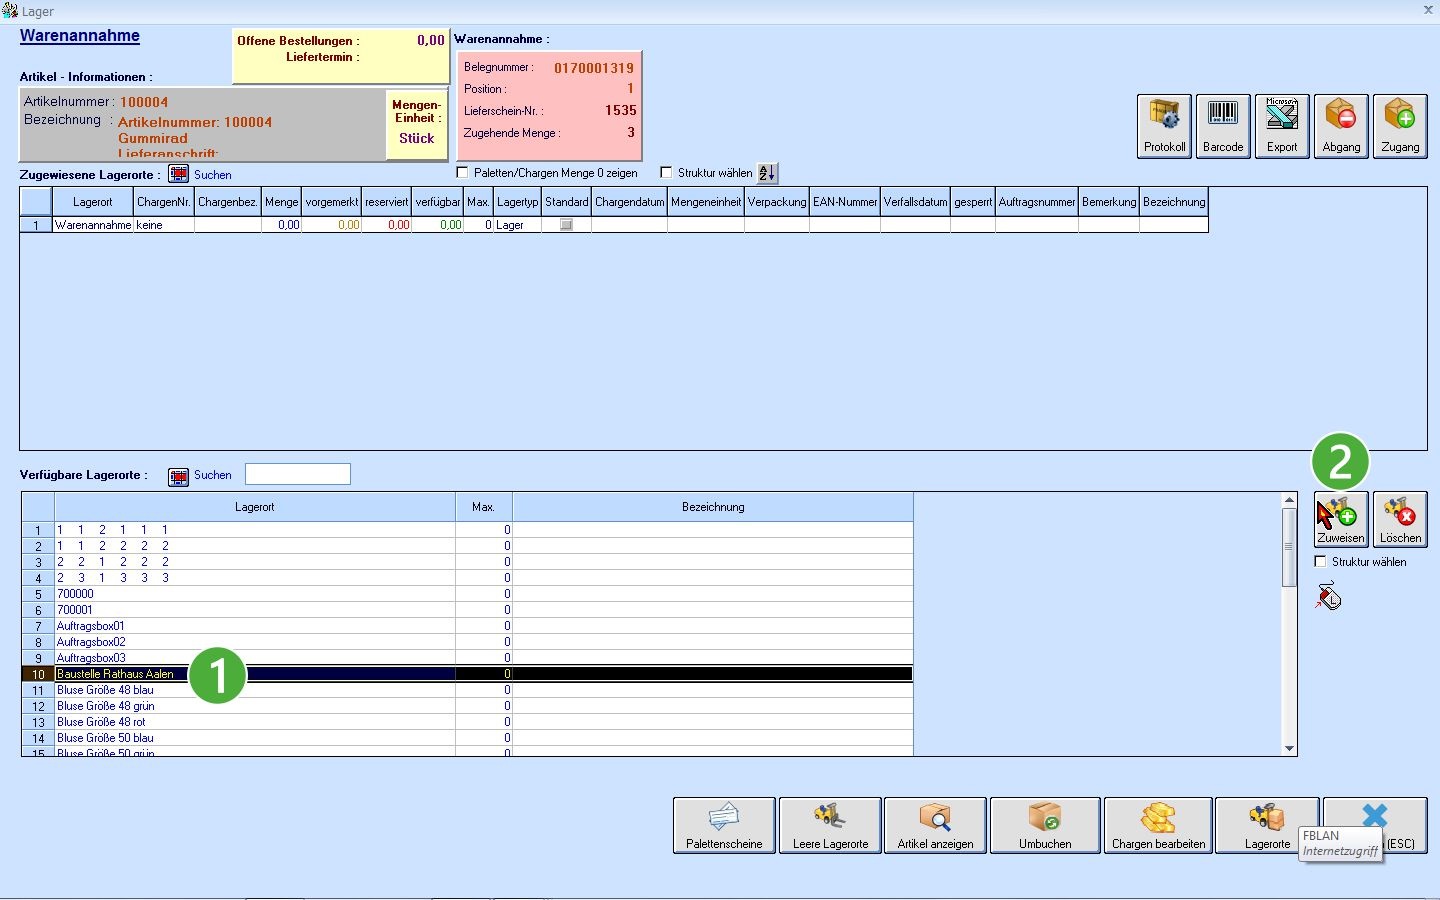Open the Protokoll log button

[x=1164, y=126]
